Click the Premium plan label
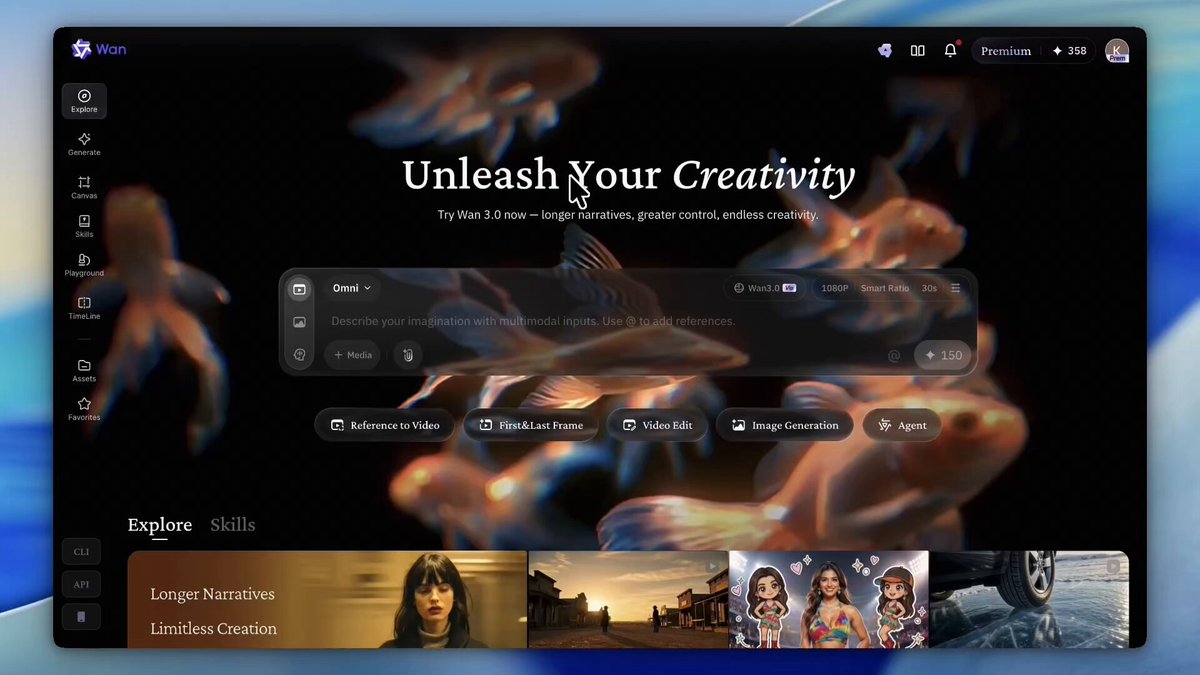Screen dimensions: 1200x675 click(x=1006, y=51)
